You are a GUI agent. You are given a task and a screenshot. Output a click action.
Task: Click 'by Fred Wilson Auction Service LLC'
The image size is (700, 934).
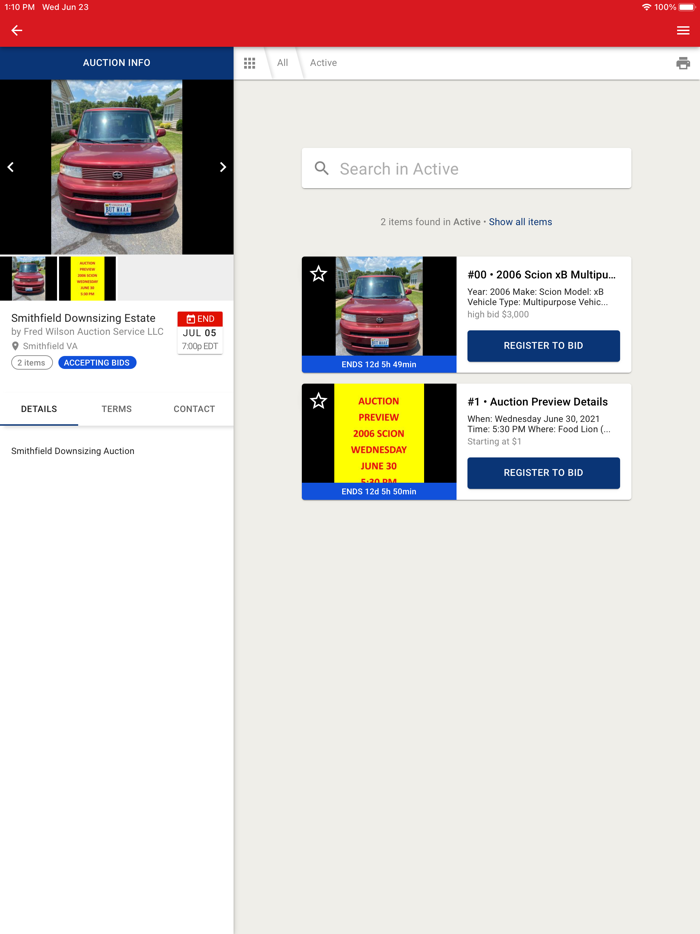pyautogui.click(x=87, y=332)
